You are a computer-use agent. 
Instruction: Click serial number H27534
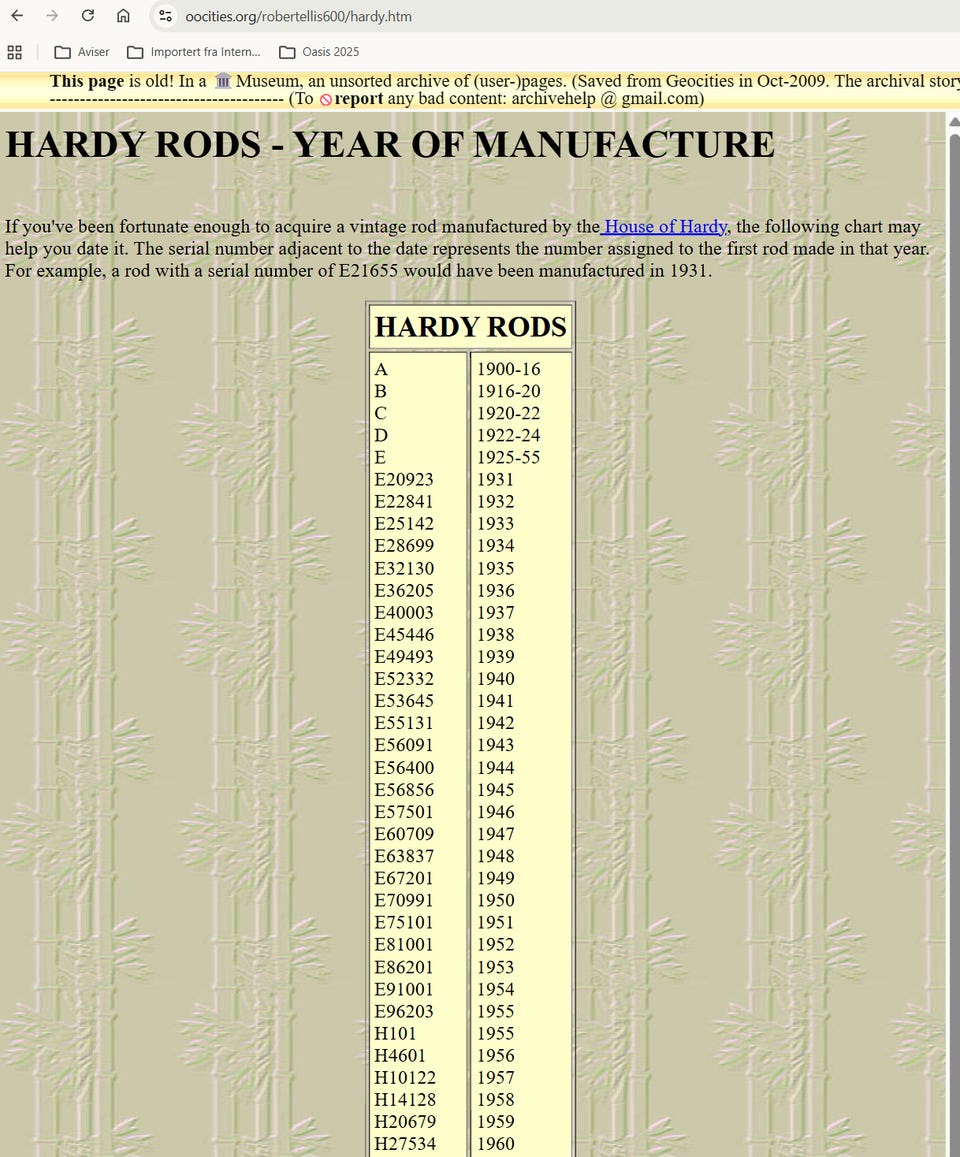[404, 1144]
